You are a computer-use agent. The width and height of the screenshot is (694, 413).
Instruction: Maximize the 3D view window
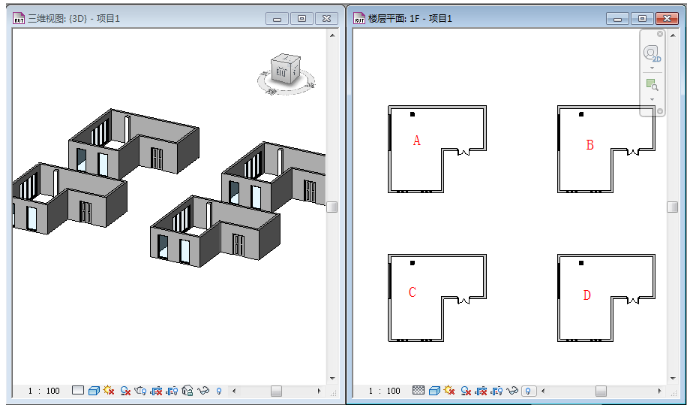click(x=302, y=19)
